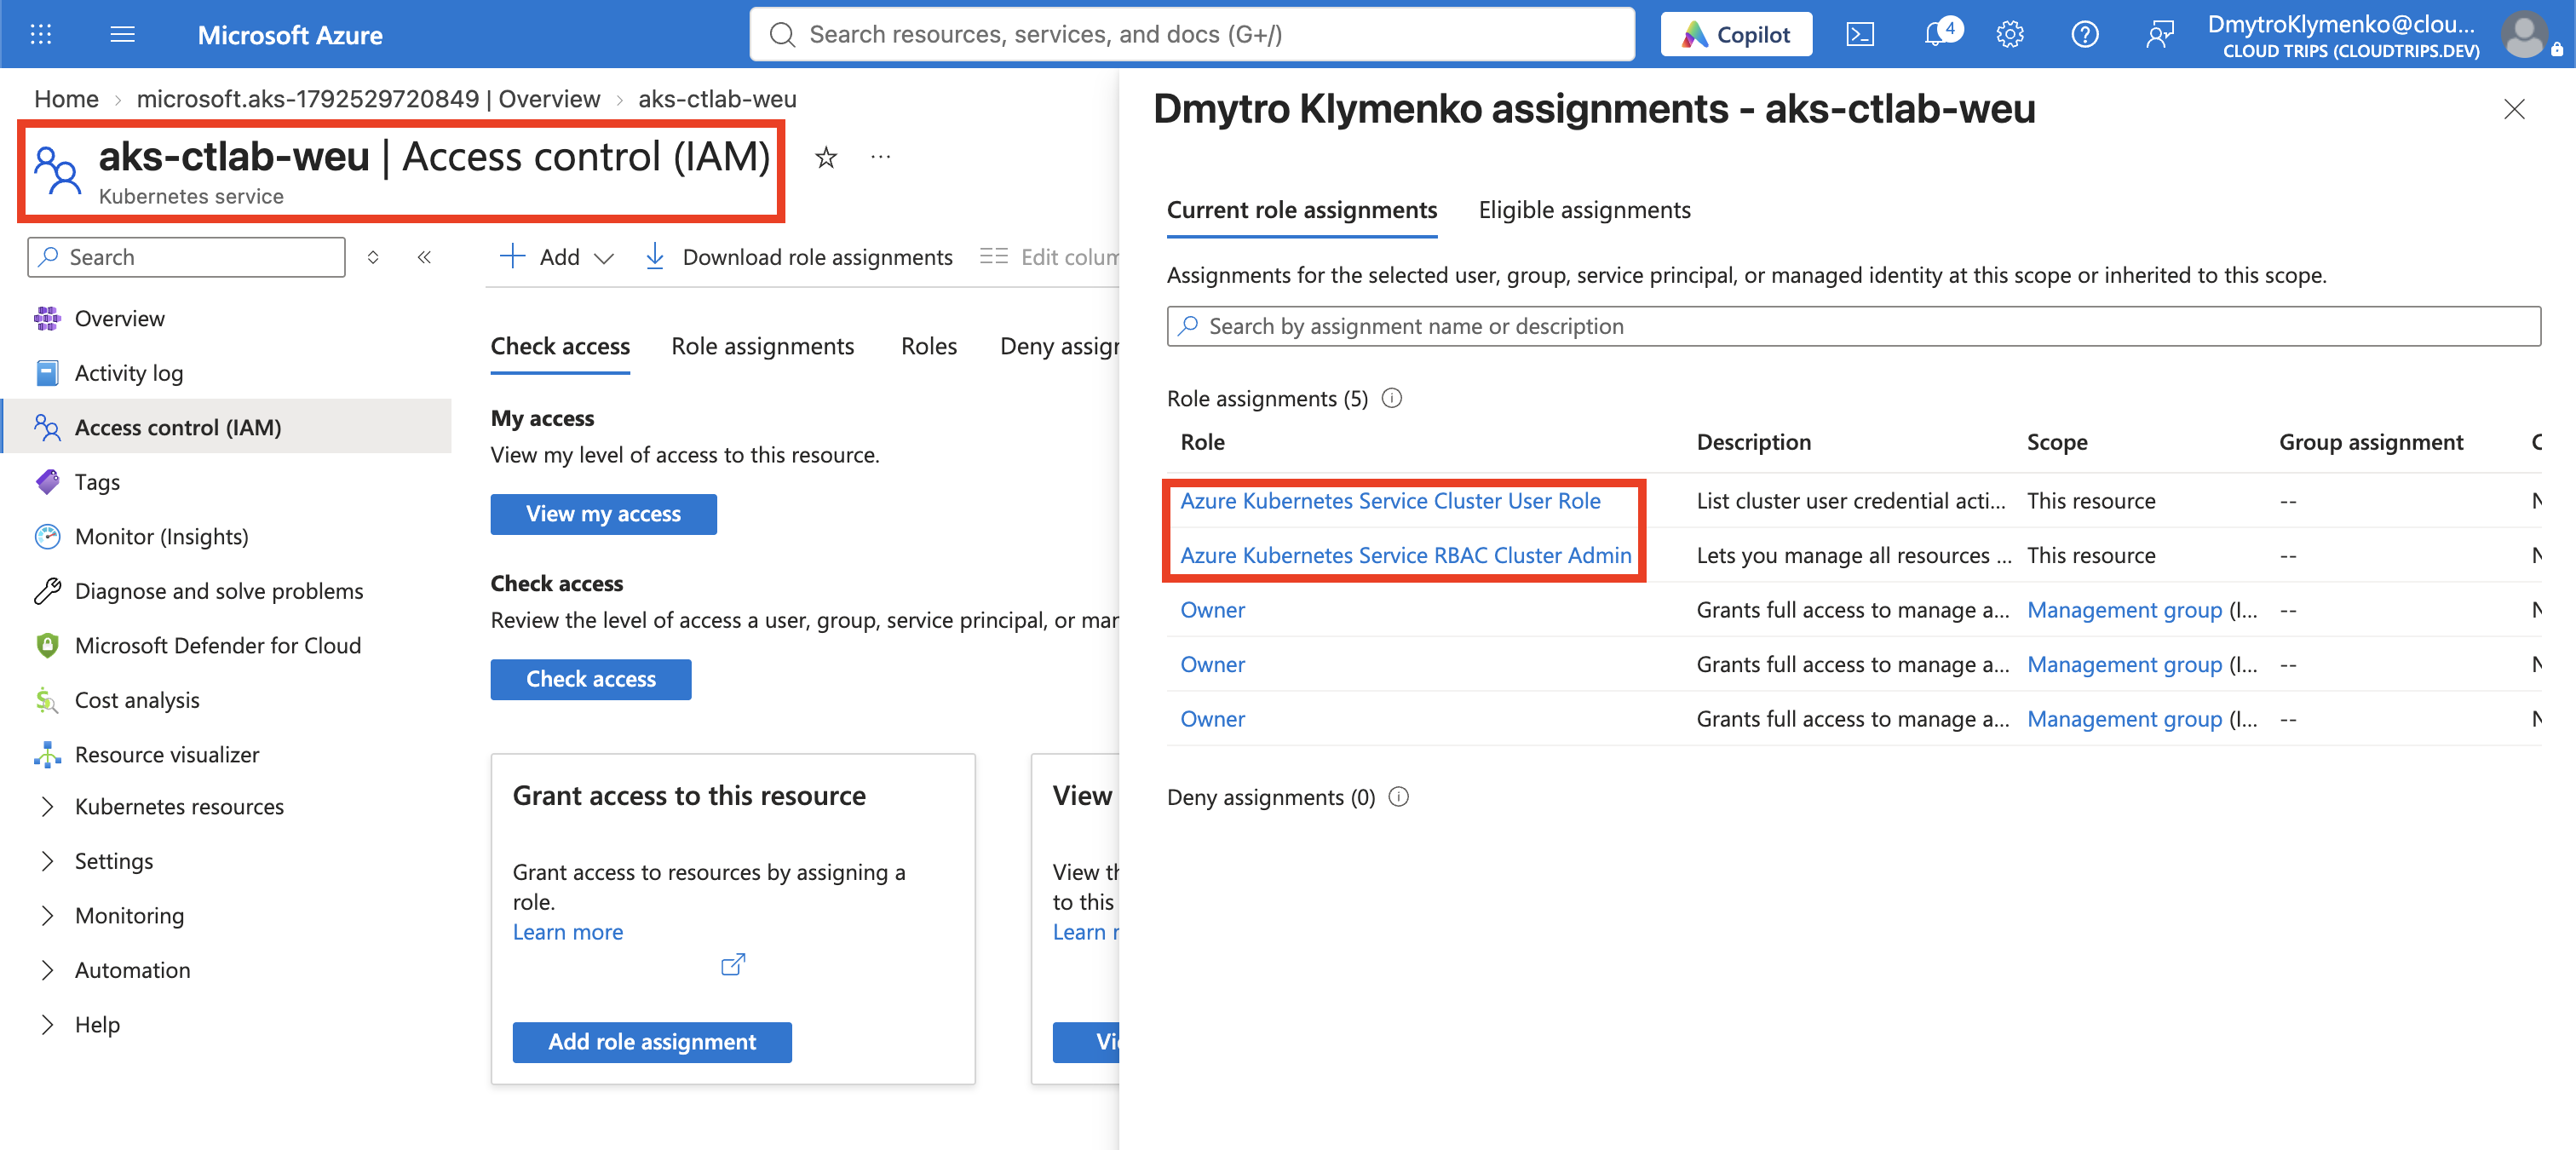Open the Azure portal apps grid icon
The height and width of the screenshot is (1150, 2576).
tap(41, 34)
